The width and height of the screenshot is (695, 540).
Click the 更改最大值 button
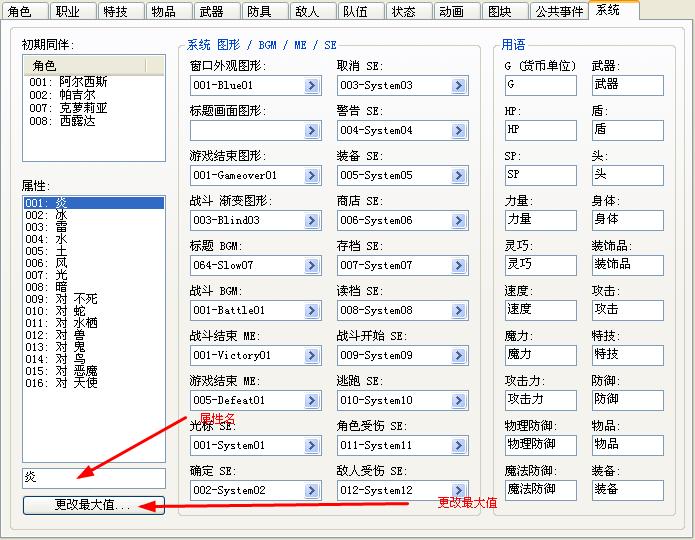pyautogui.click(x=94, y=505)
